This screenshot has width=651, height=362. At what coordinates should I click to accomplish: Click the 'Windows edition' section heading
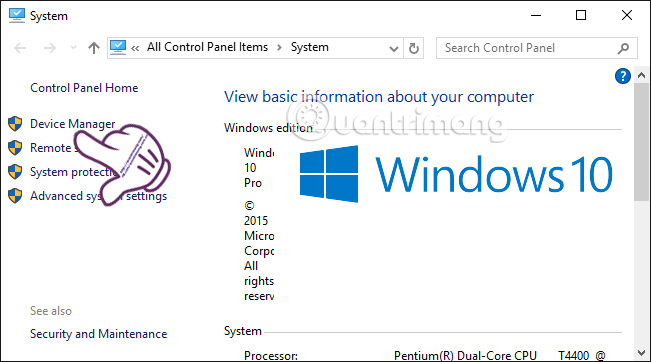(x=268, y=128)
